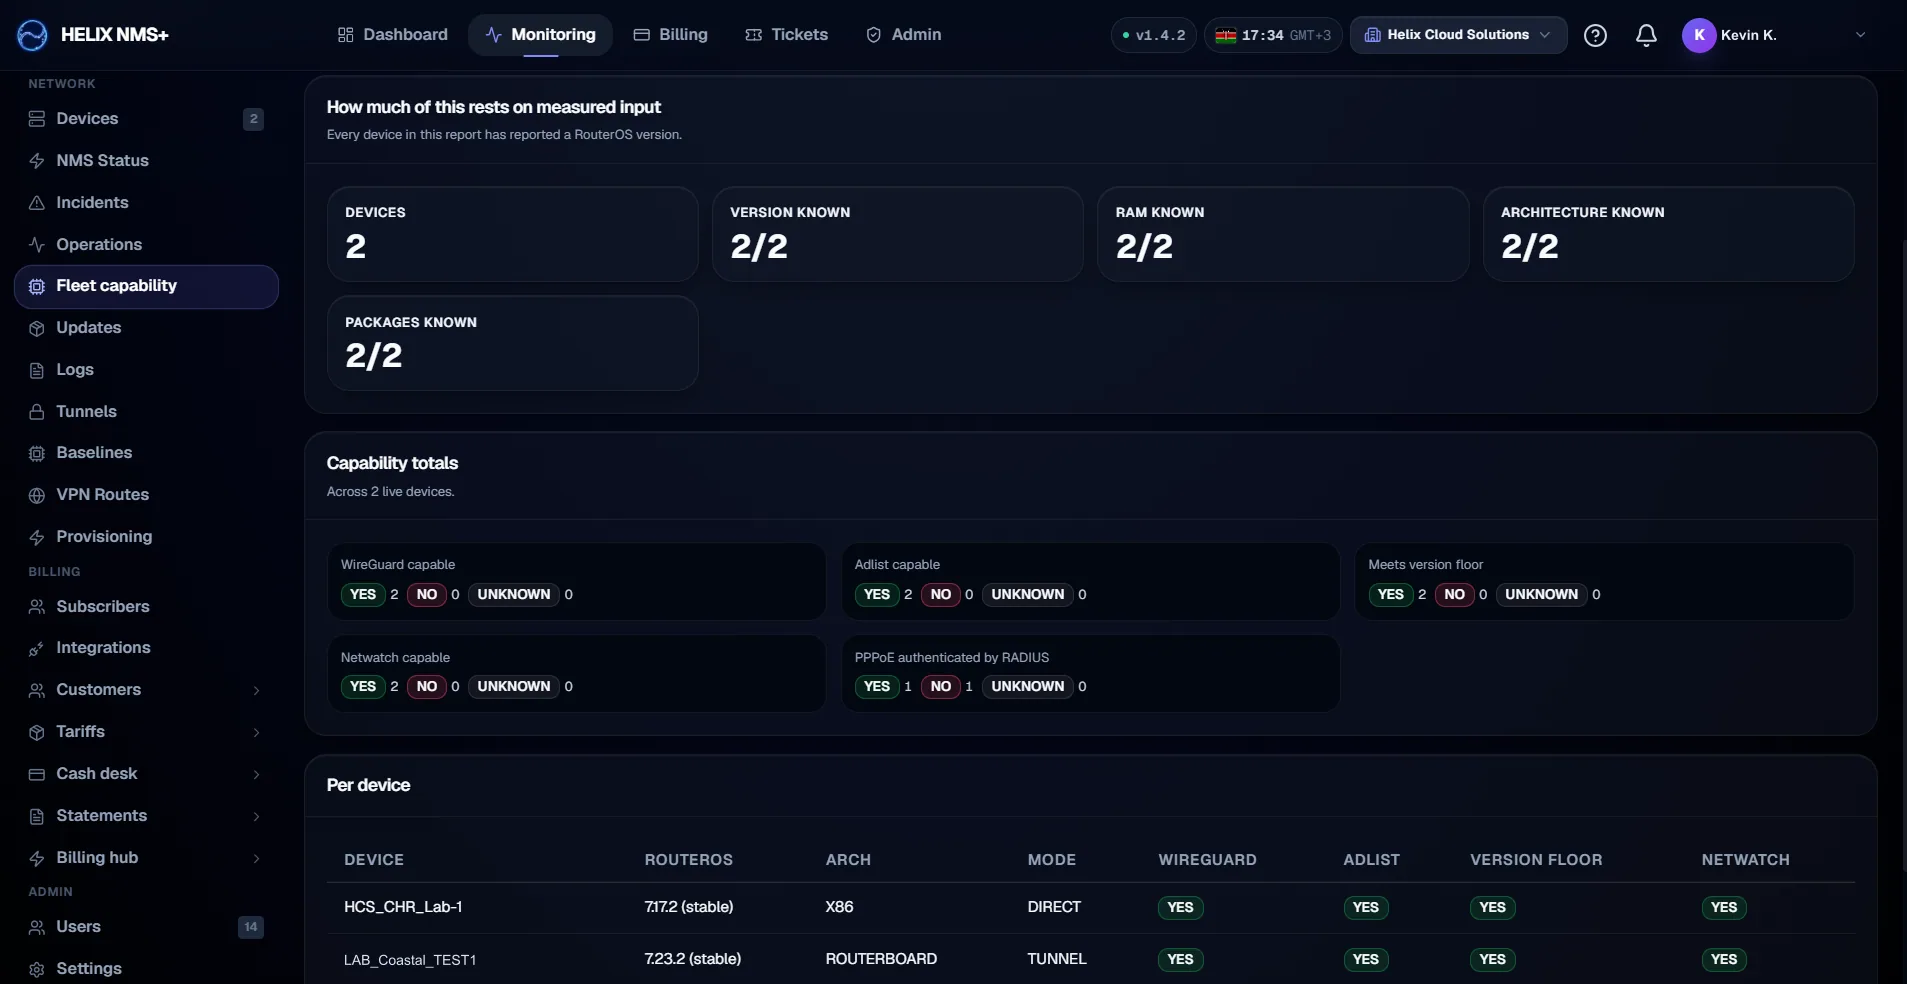Go to the Dashboard tab
This screenshot has height=984, width=1907.
click(x=393, y=35)
